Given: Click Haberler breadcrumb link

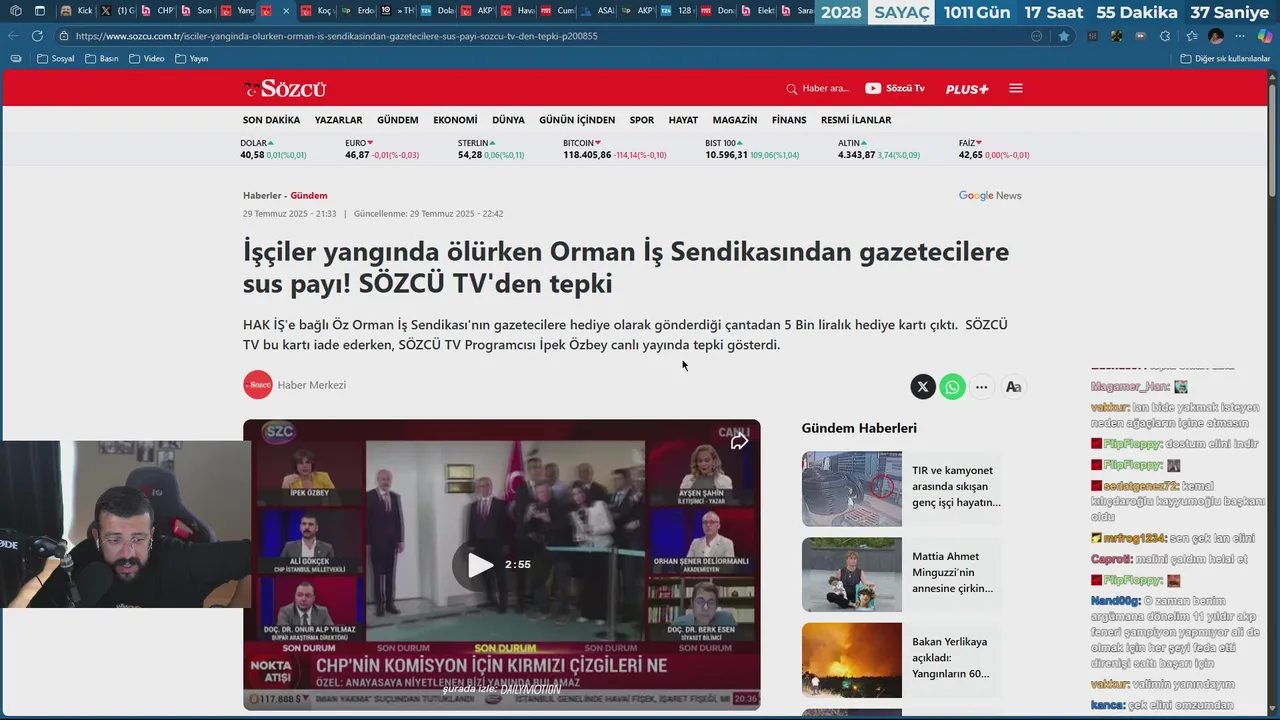Looking at the screenshot, I should (262, 196).
